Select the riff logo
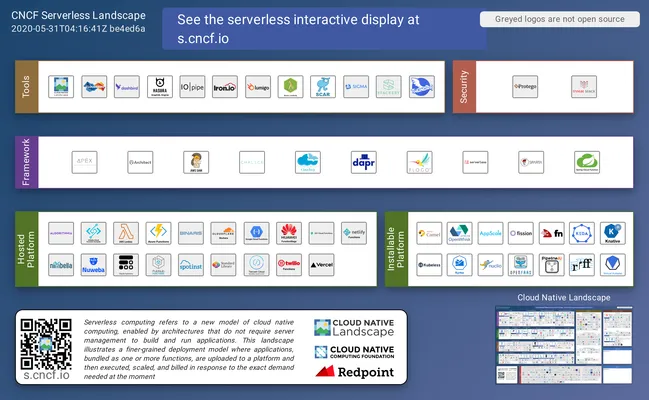Viewport: 649px width, 400px height. pyautogui.click(x=582, y=265)
